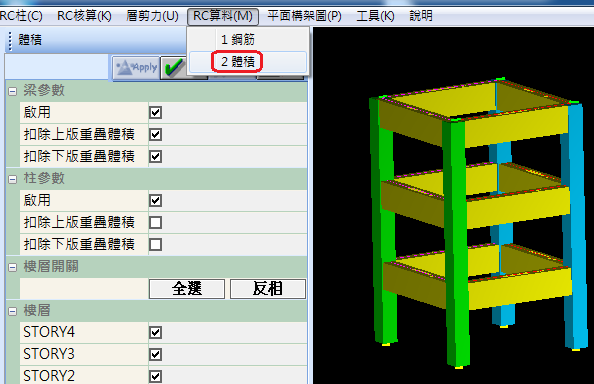The image size is (594, 384).
Task: Open the 工具(K) menu
Action: pyautogui.click(x=375, y=16)
